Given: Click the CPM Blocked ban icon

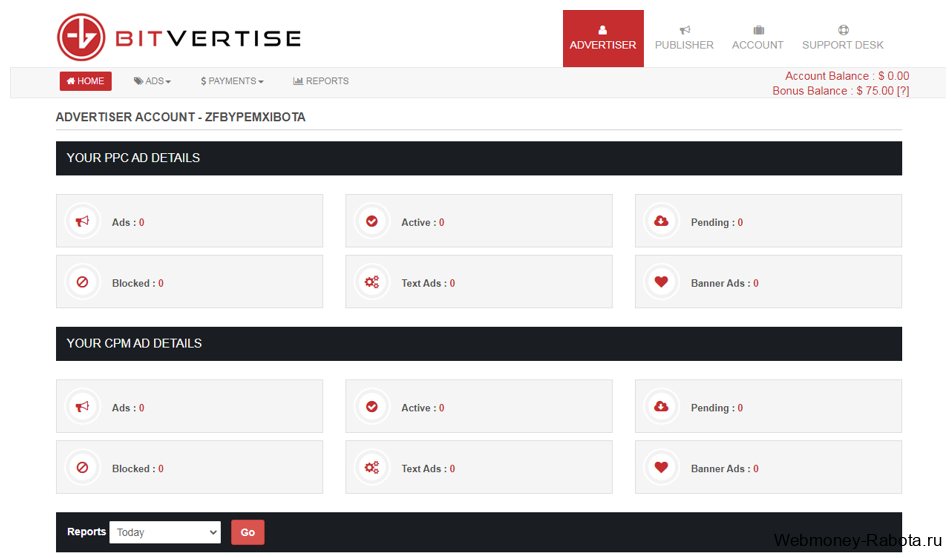Looking at the screenshot, I should click(x=82, y=468).
